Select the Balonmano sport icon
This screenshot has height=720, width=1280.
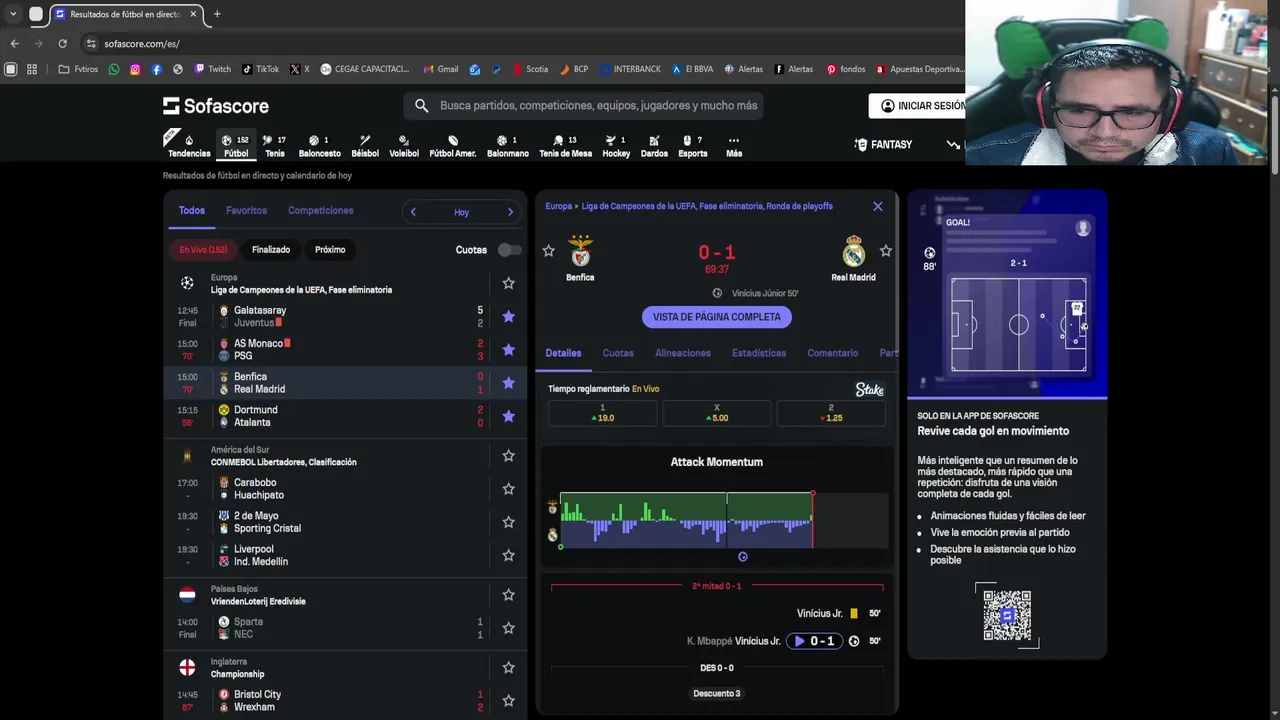[x=508, y=146]
